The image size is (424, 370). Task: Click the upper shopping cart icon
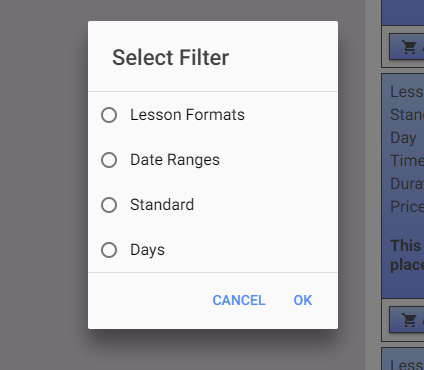coord(409,47)
